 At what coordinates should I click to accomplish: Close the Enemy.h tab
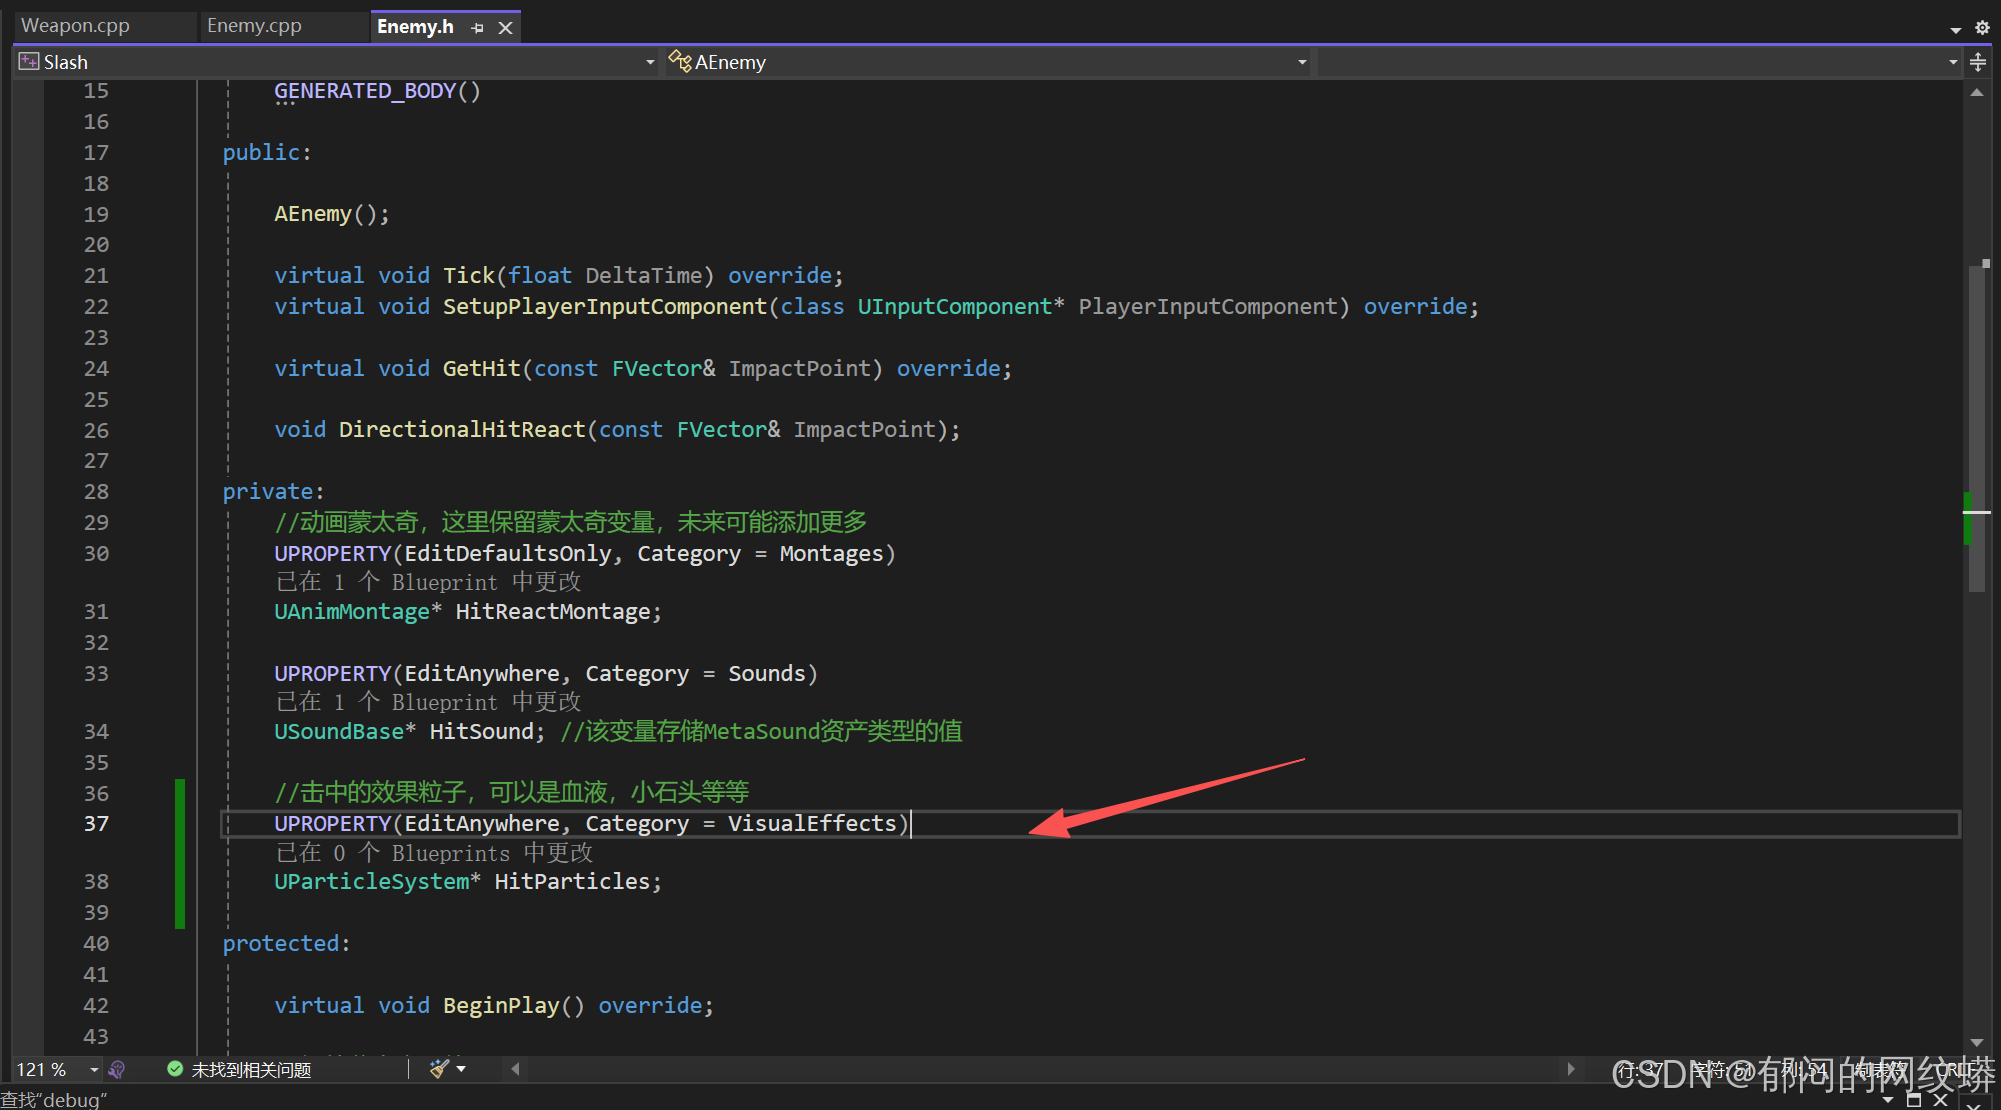(506, 28)
